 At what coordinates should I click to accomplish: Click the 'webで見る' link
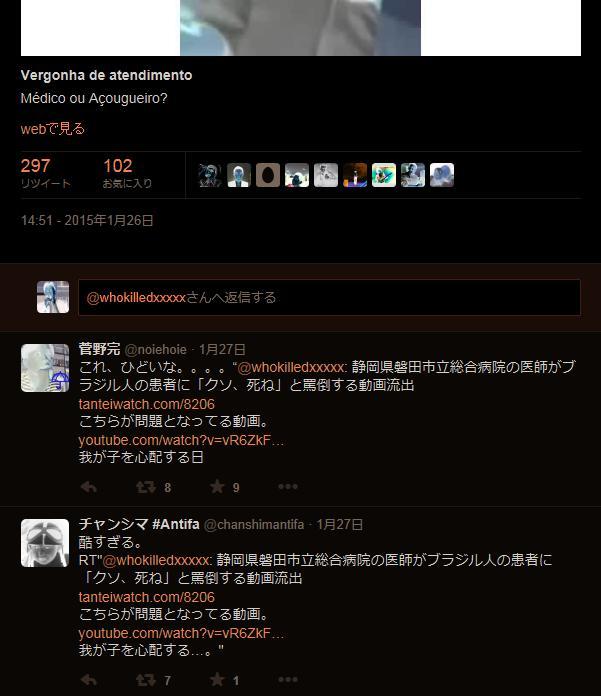(52, 129)
